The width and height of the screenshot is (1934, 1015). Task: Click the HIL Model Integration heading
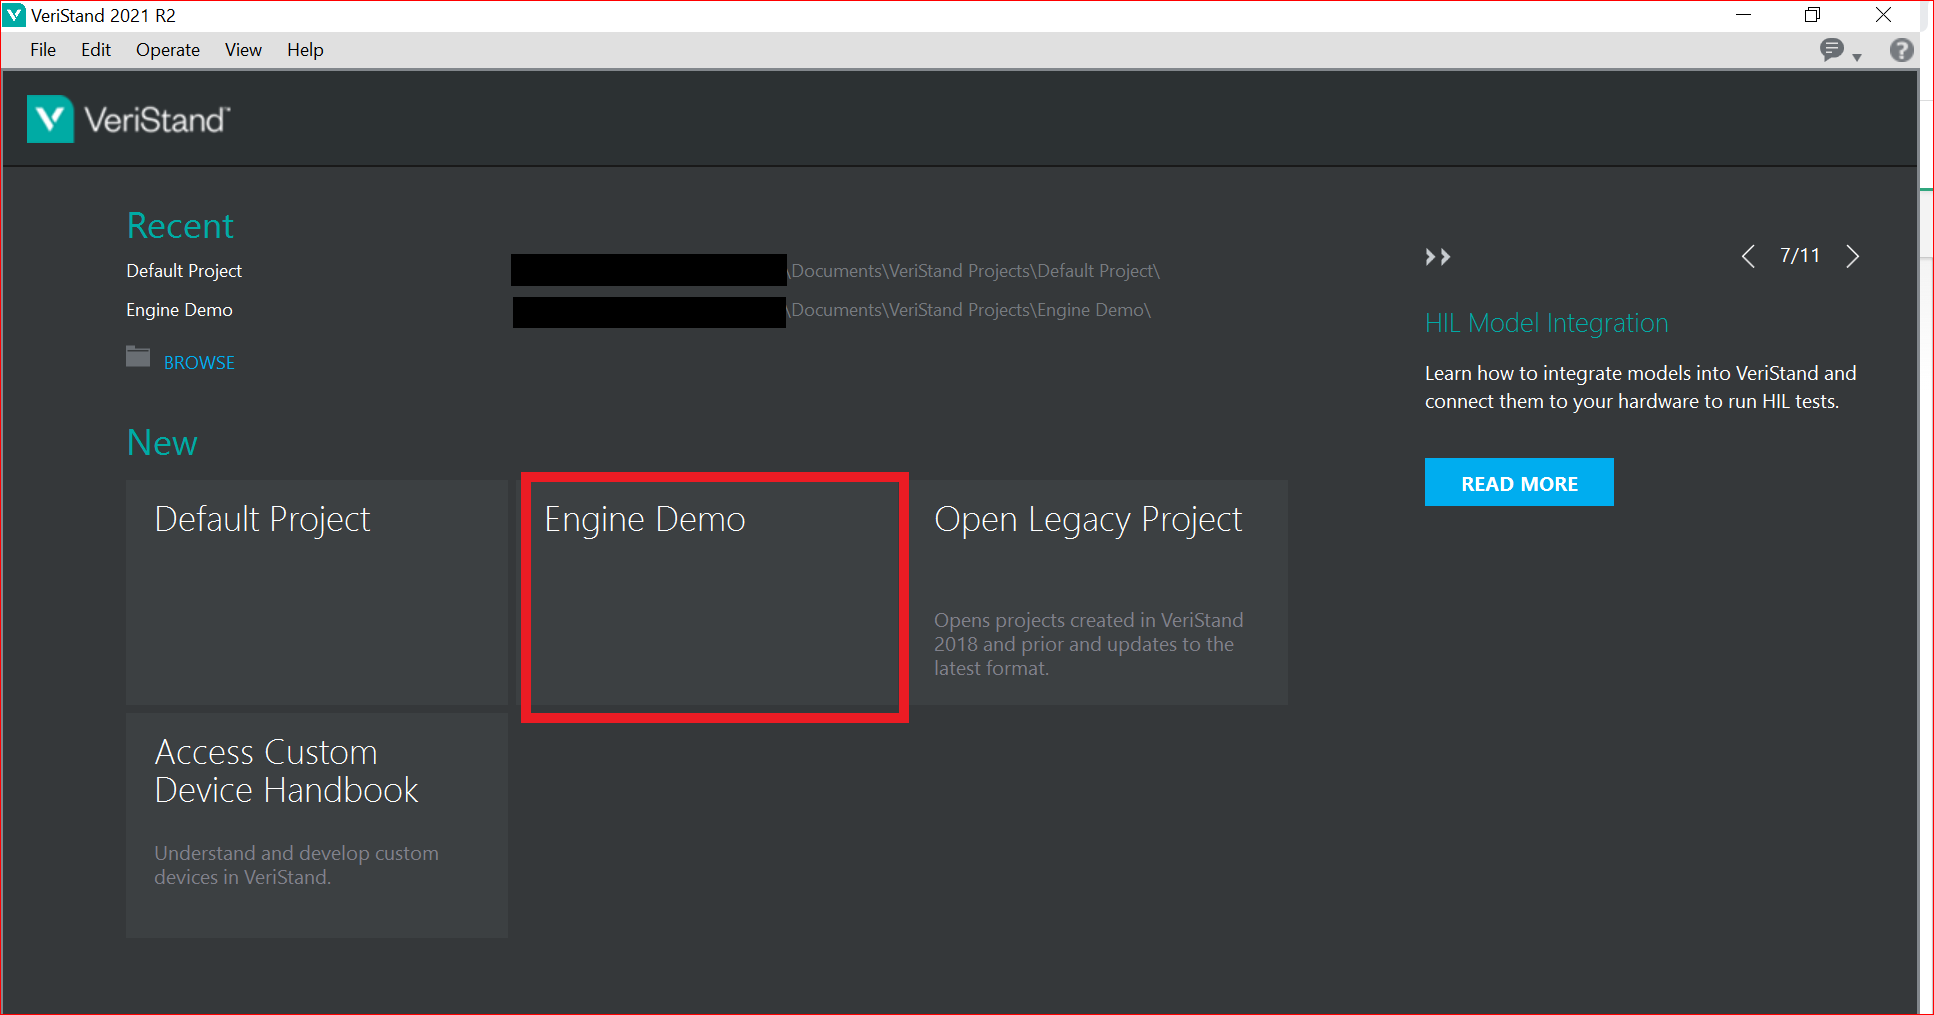coord(1546,323)
